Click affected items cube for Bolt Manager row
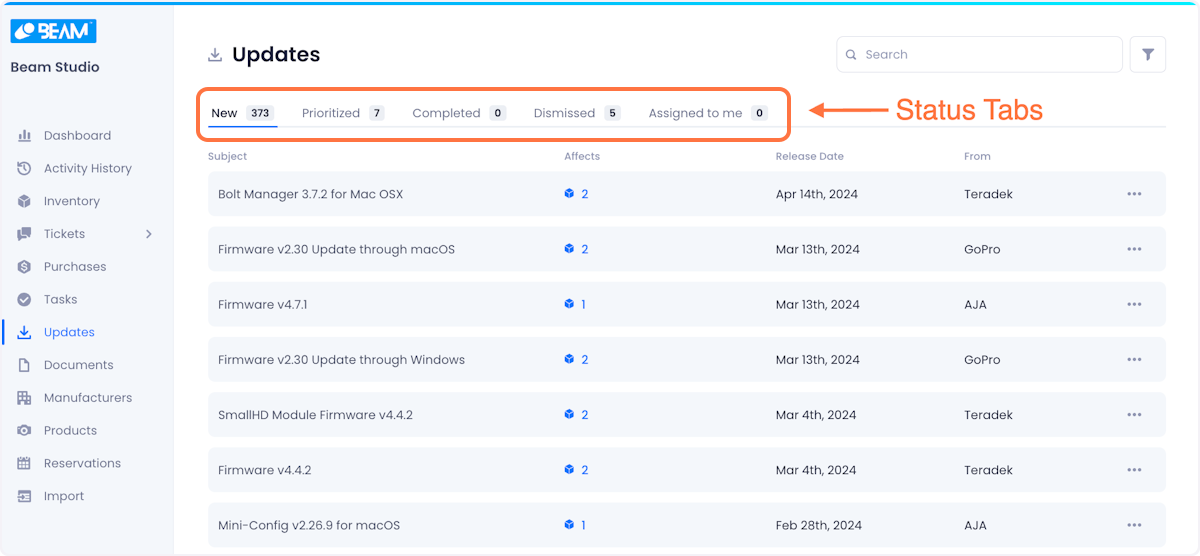 pos(569,194)
